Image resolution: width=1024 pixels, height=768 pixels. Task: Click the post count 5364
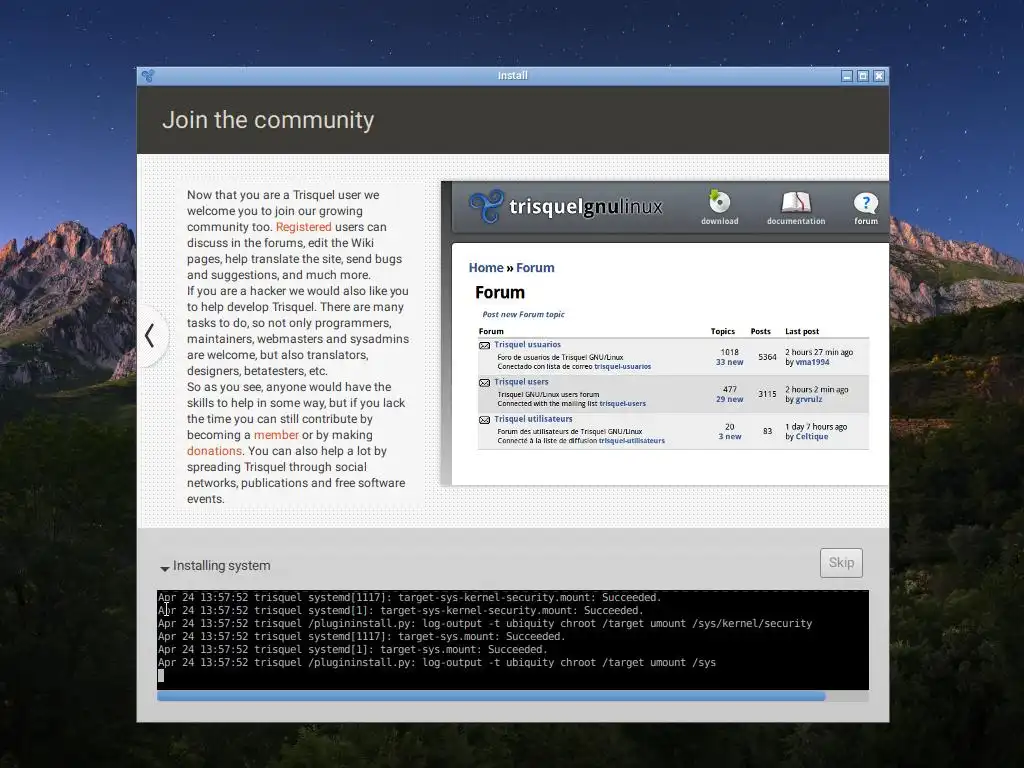point(767,357)
